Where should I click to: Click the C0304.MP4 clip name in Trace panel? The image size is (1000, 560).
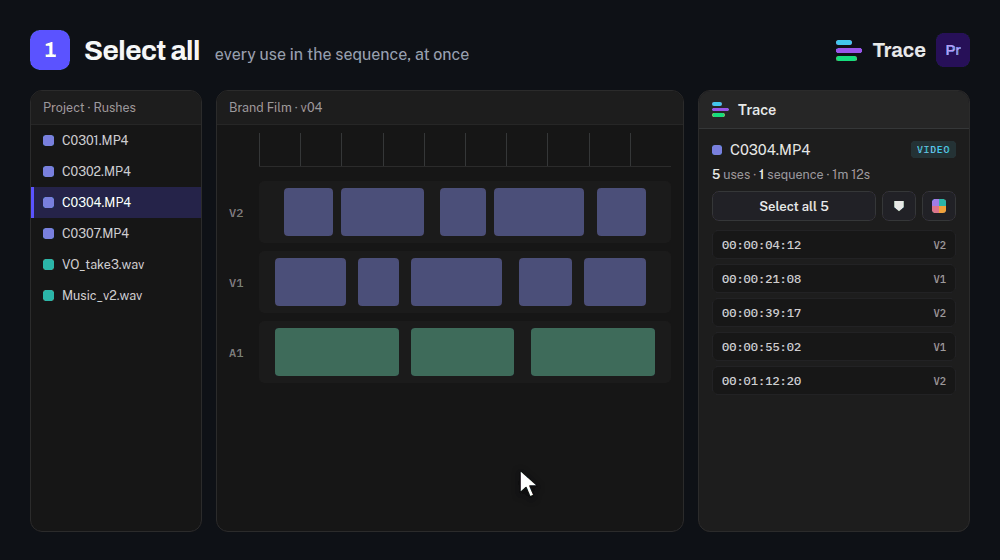[x=770, y=150]
